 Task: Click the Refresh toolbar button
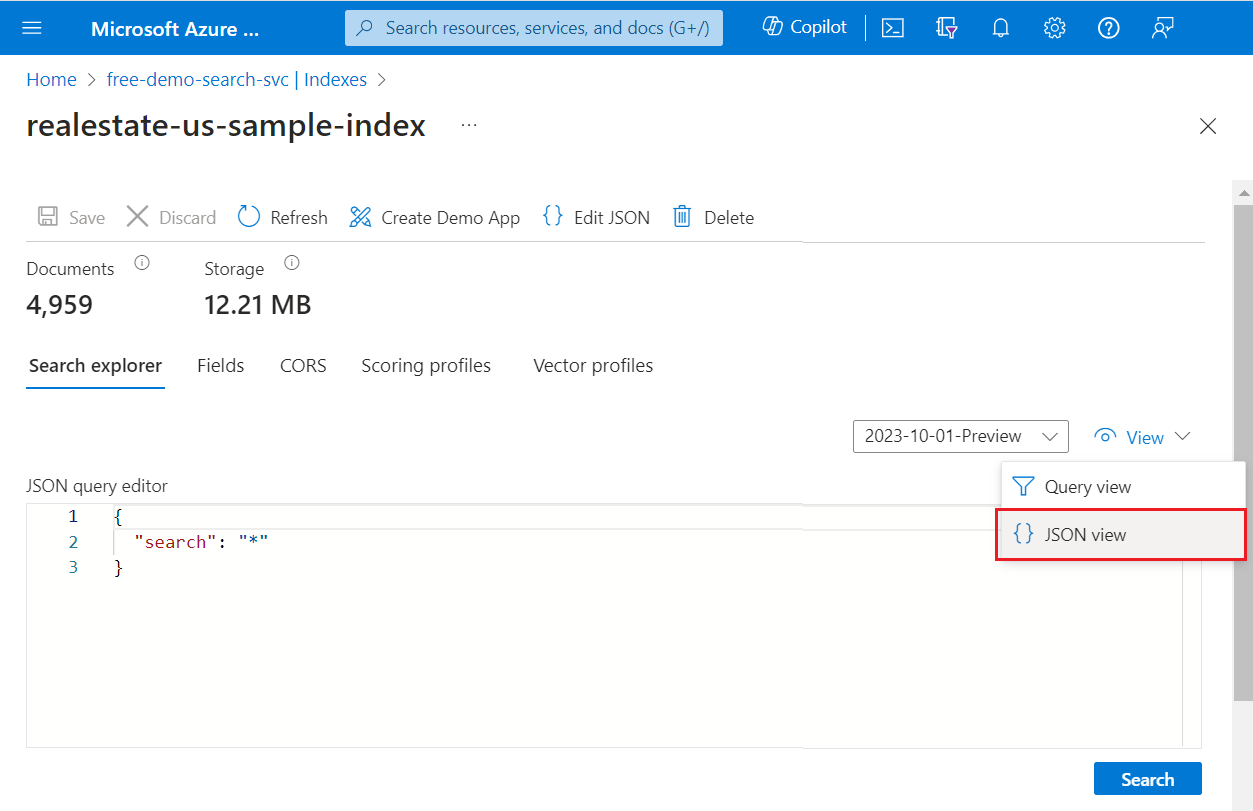click(283, 217)
